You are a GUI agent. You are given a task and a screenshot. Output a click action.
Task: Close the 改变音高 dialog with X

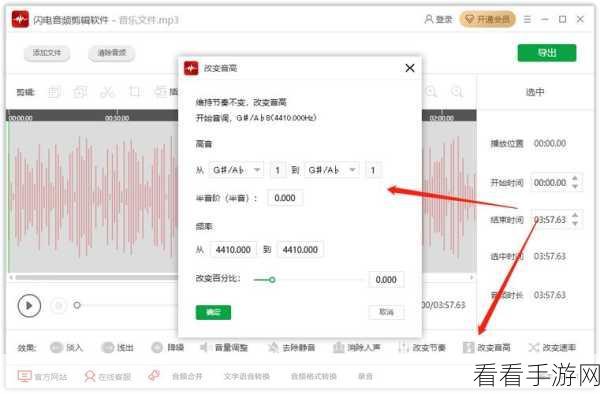[410, 68]
